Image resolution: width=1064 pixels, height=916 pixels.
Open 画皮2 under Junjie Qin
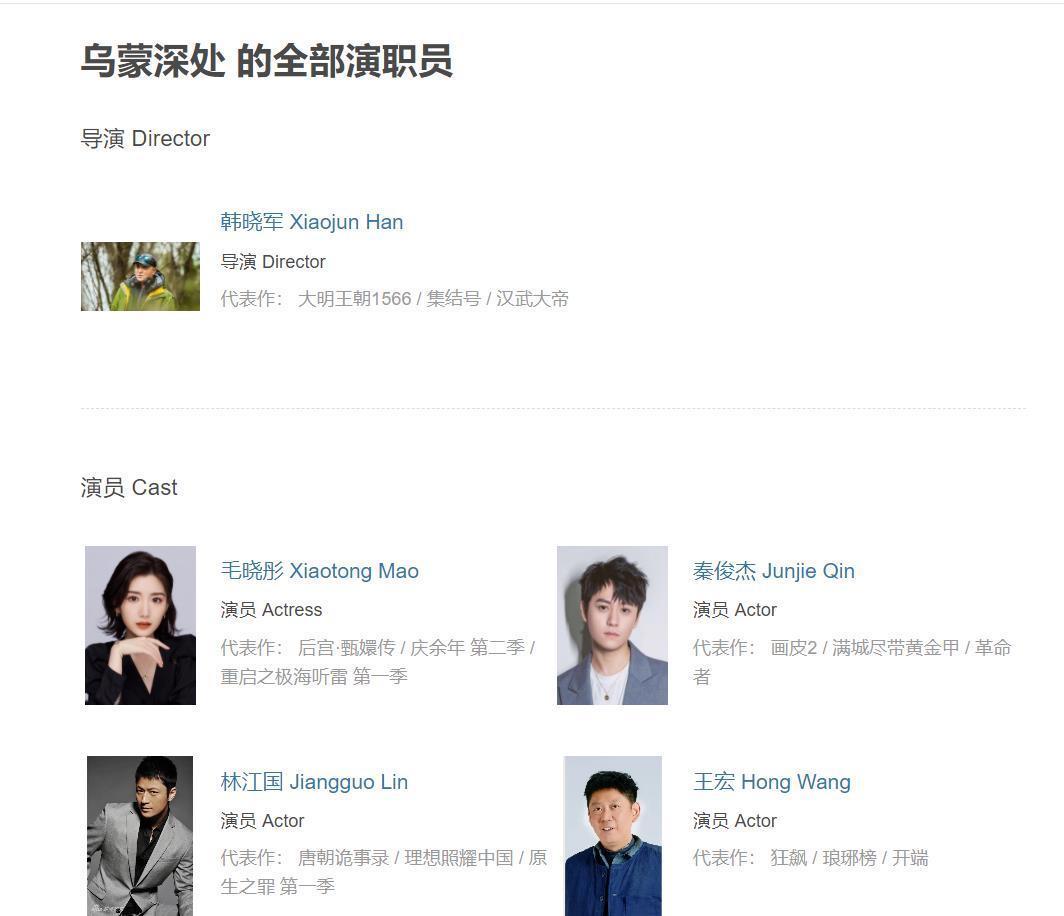point(793,647)
